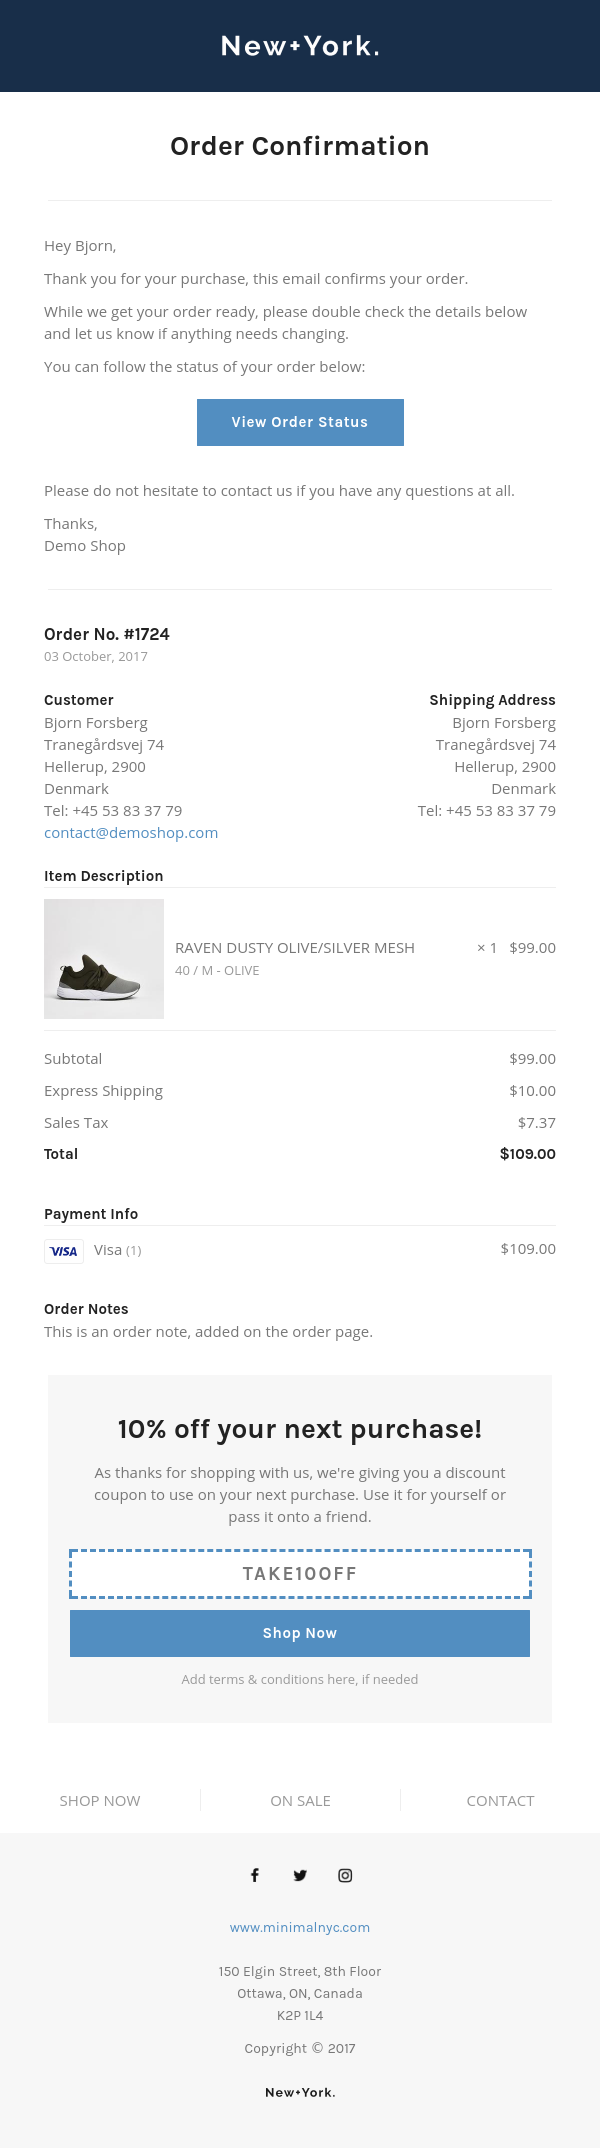This screenshot has height=2148, width=600.
Task: Click the sneaker product thumbnail
Action: coord(104,959)
